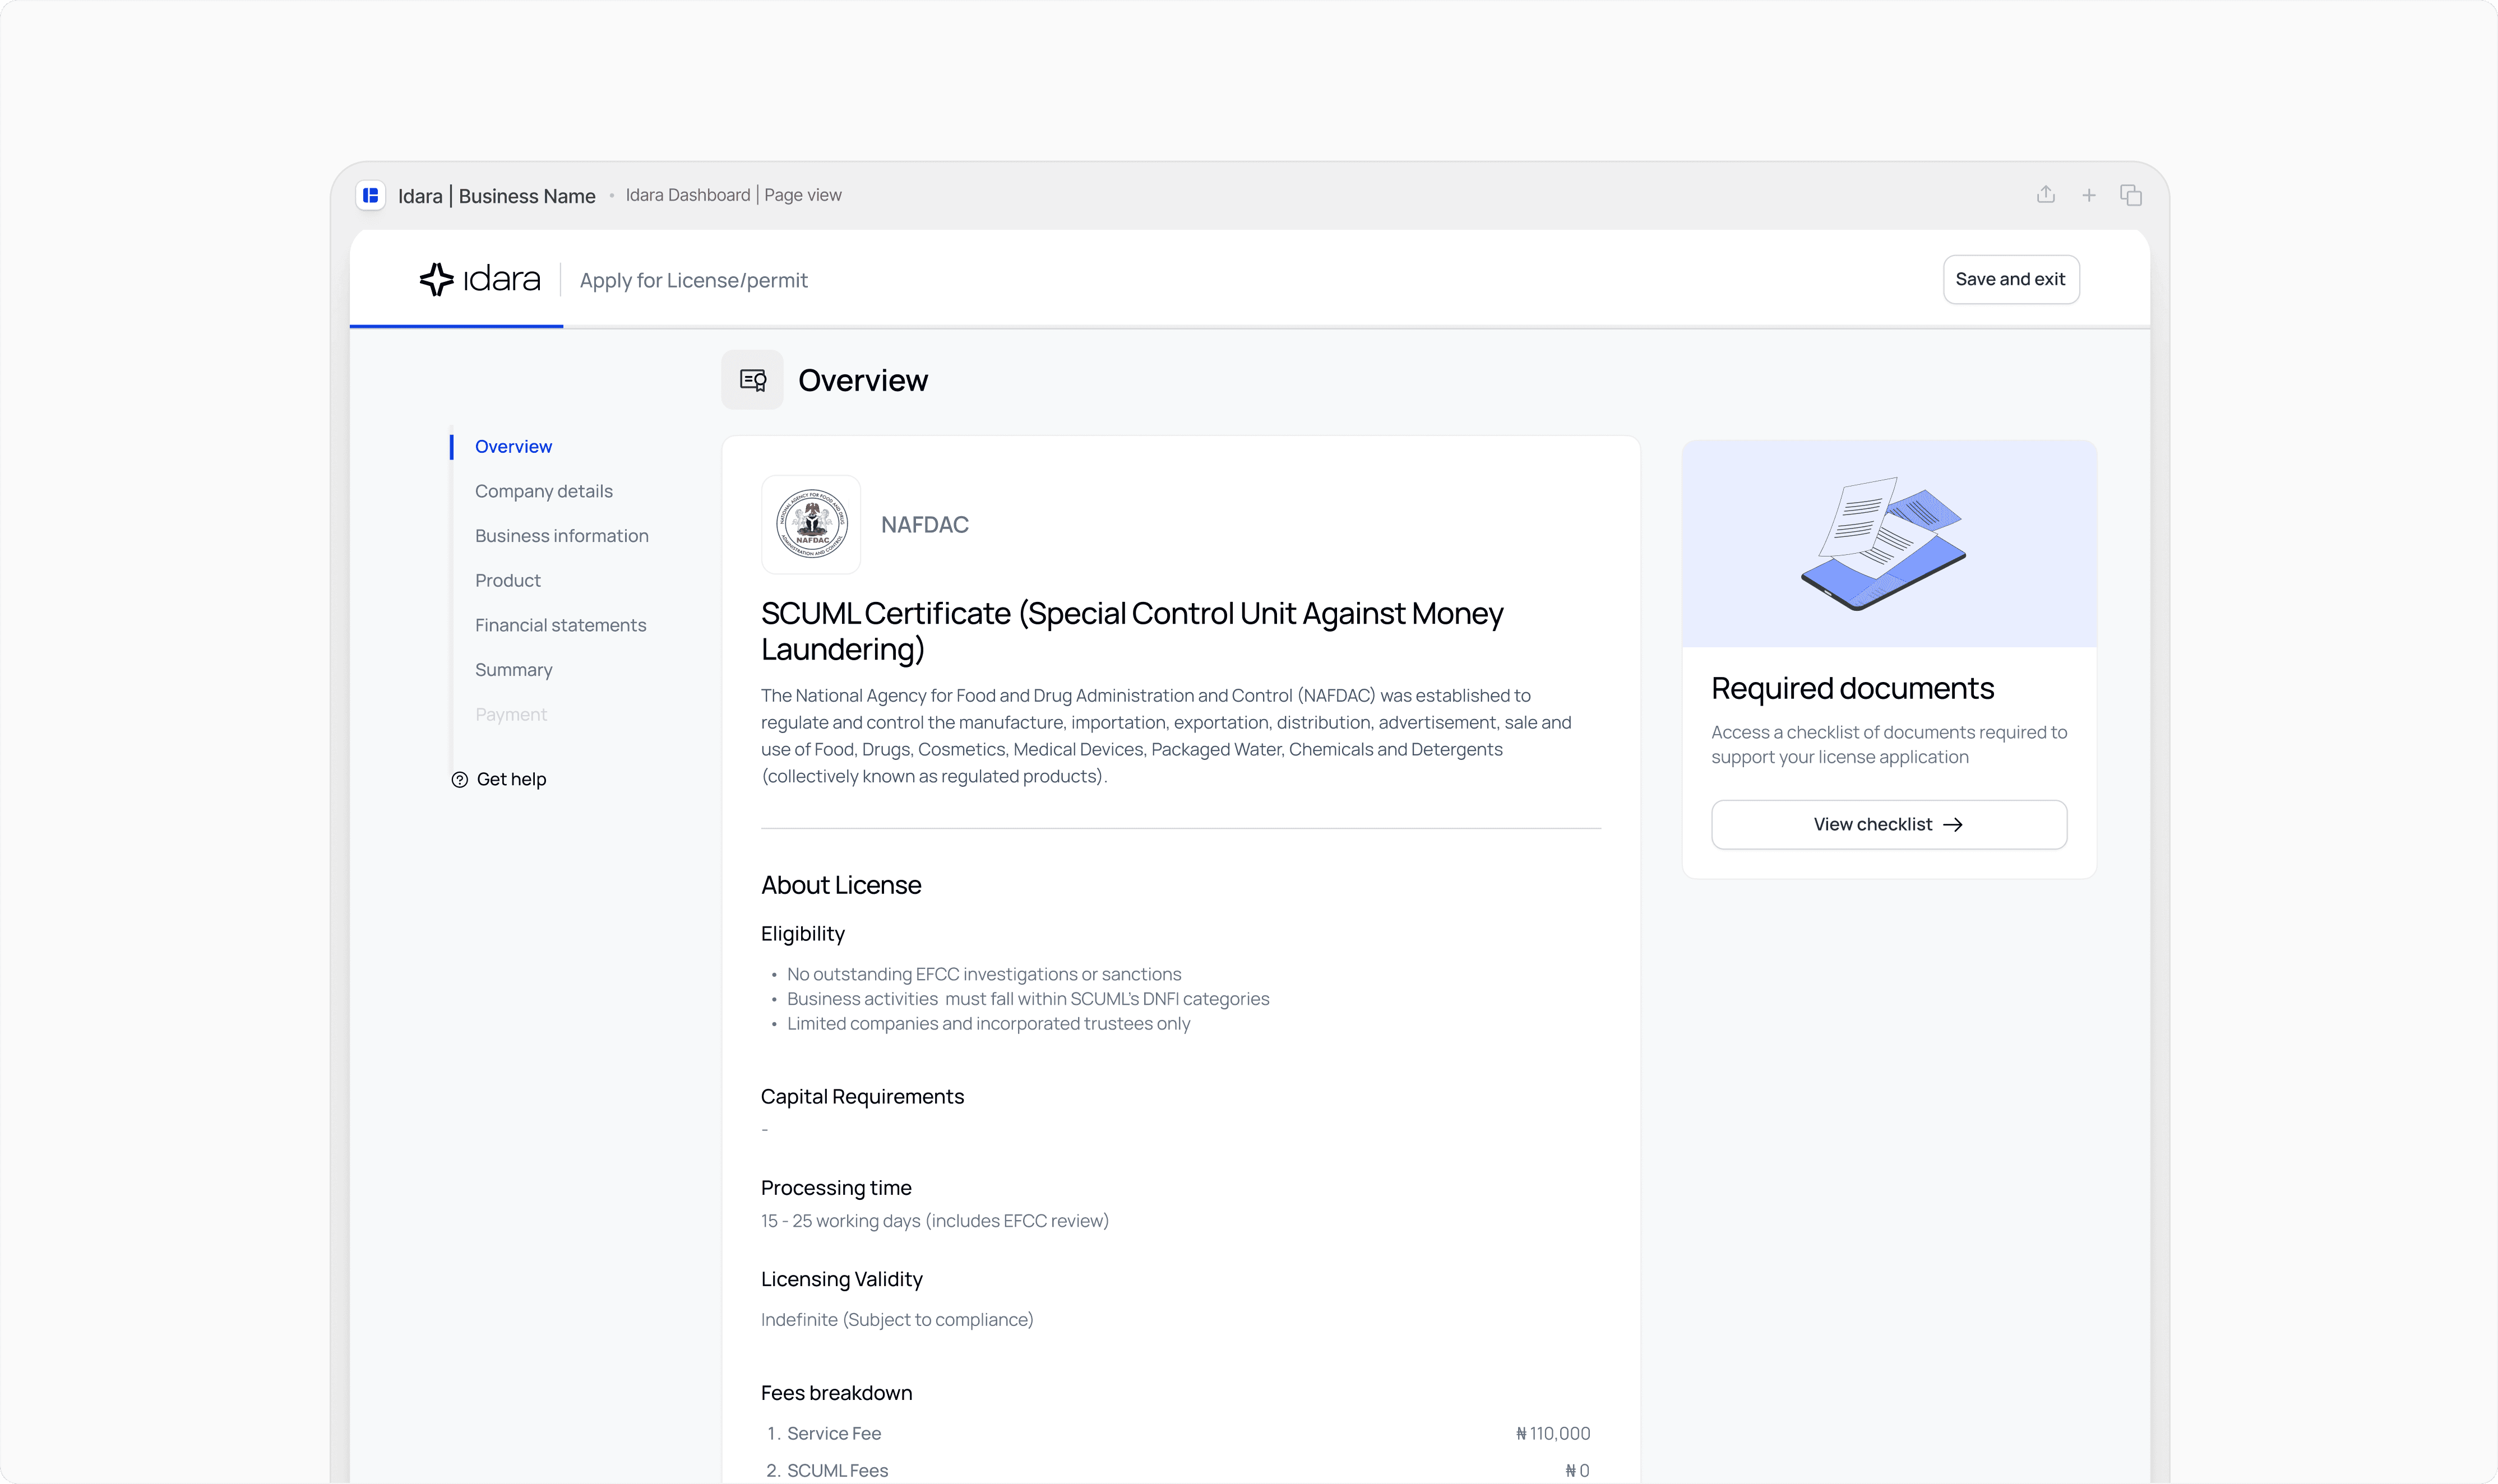
Task: Go to Business information step
Action: point(561,536)
